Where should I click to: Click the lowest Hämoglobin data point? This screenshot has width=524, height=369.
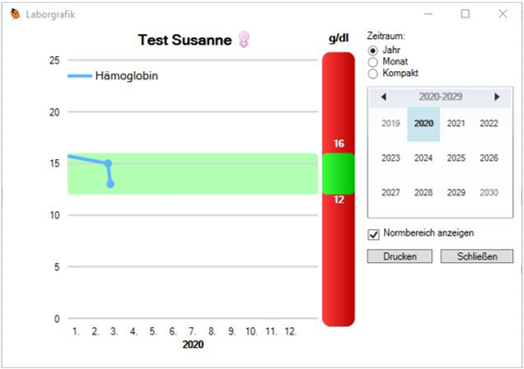tap(111, 184)
